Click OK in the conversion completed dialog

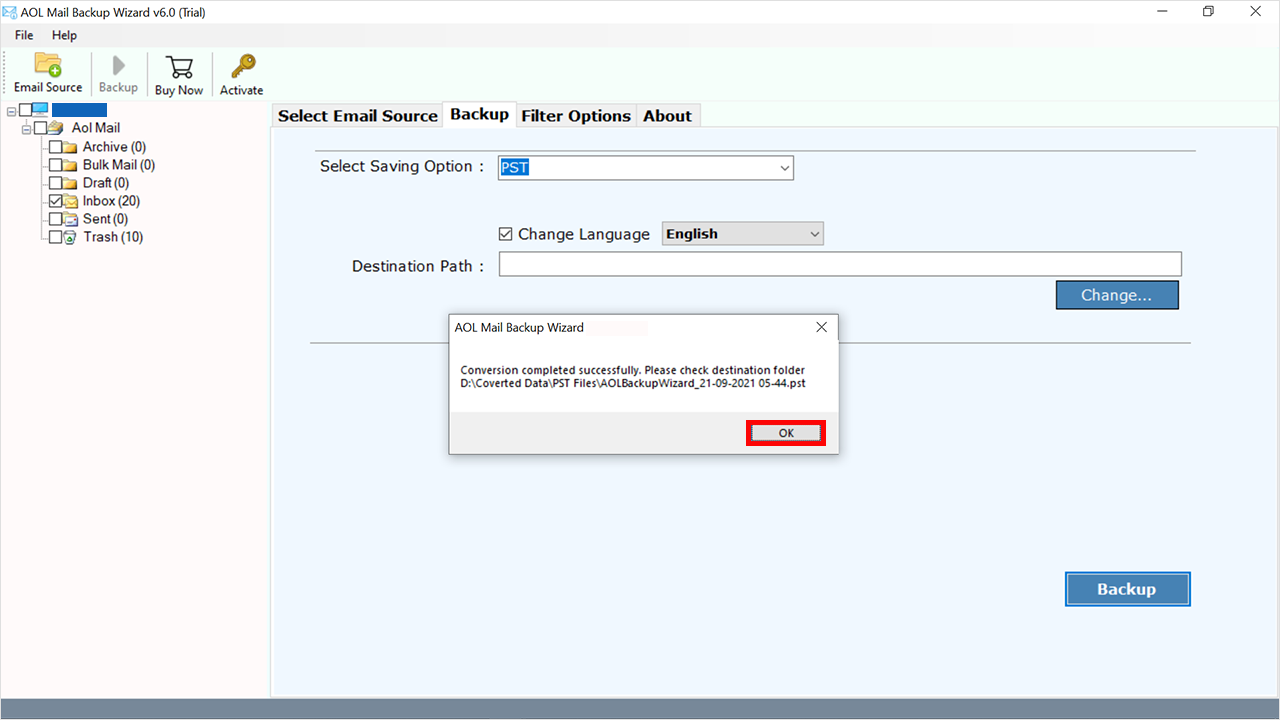[786, 433]
